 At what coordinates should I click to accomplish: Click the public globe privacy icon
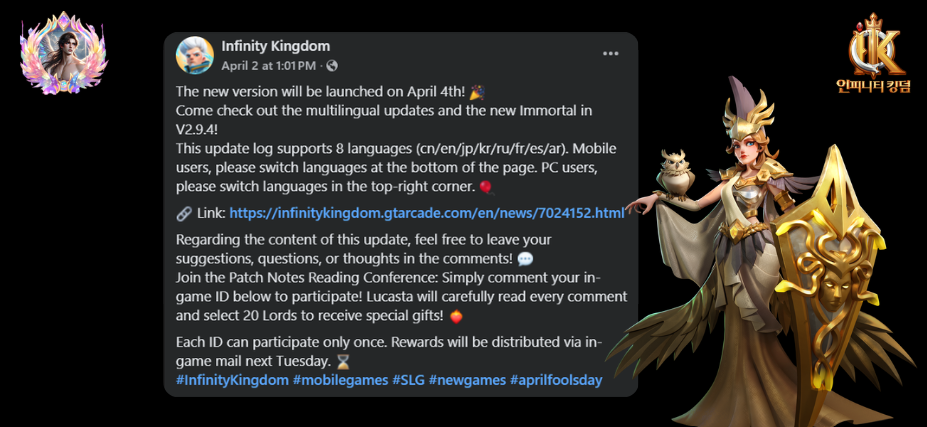point(332,66)
